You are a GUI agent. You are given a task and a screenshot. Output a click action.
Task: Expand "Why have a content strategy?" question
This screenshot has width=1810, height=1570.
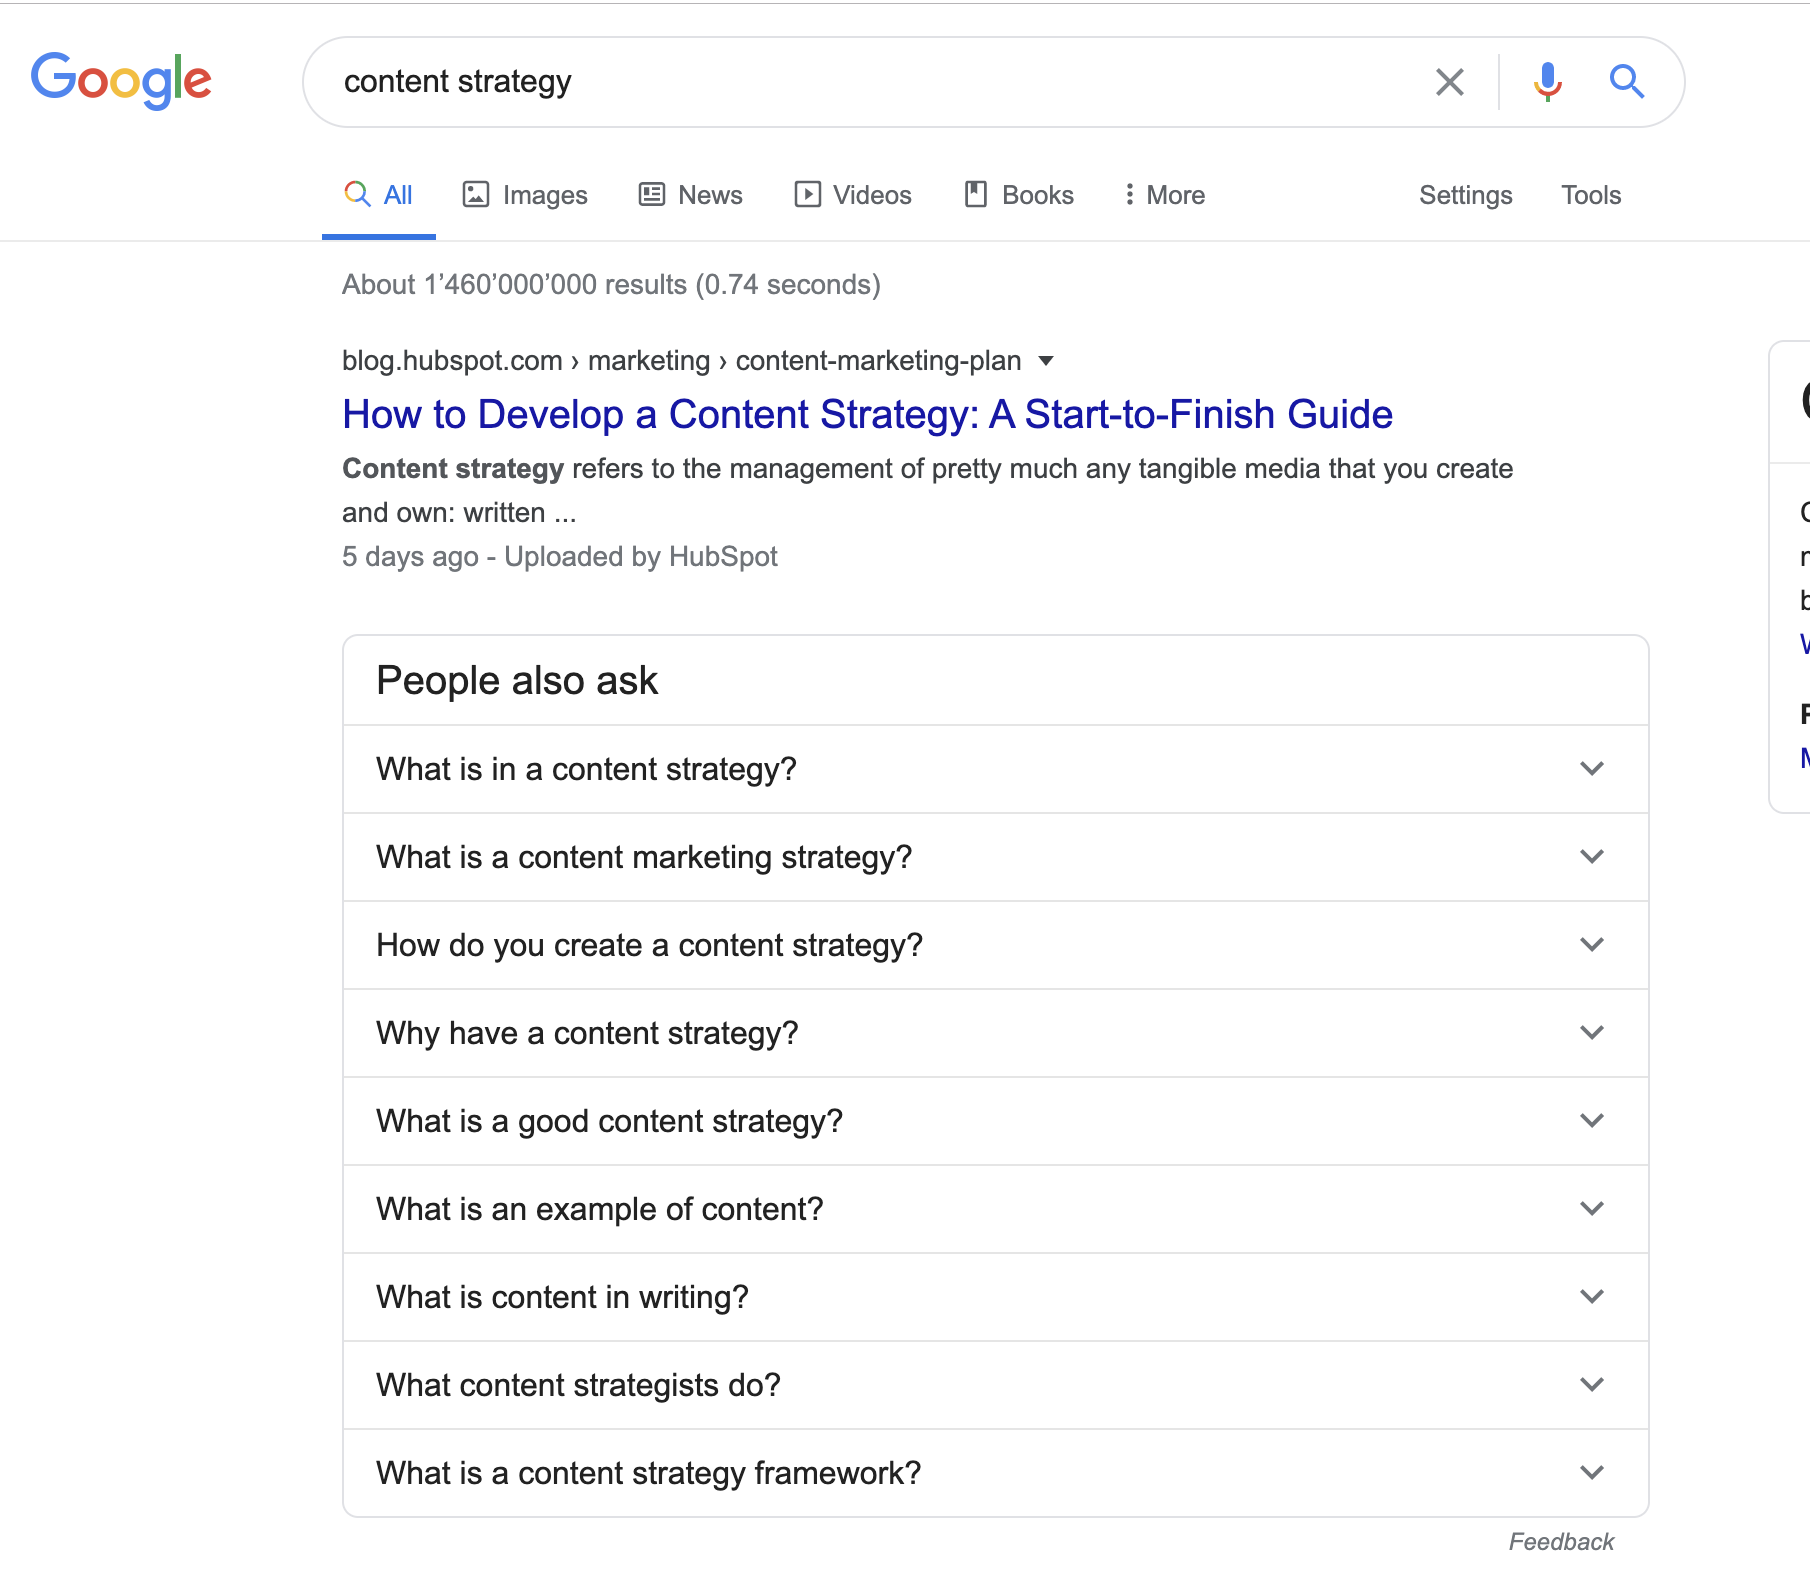[x=996, y=1033]
